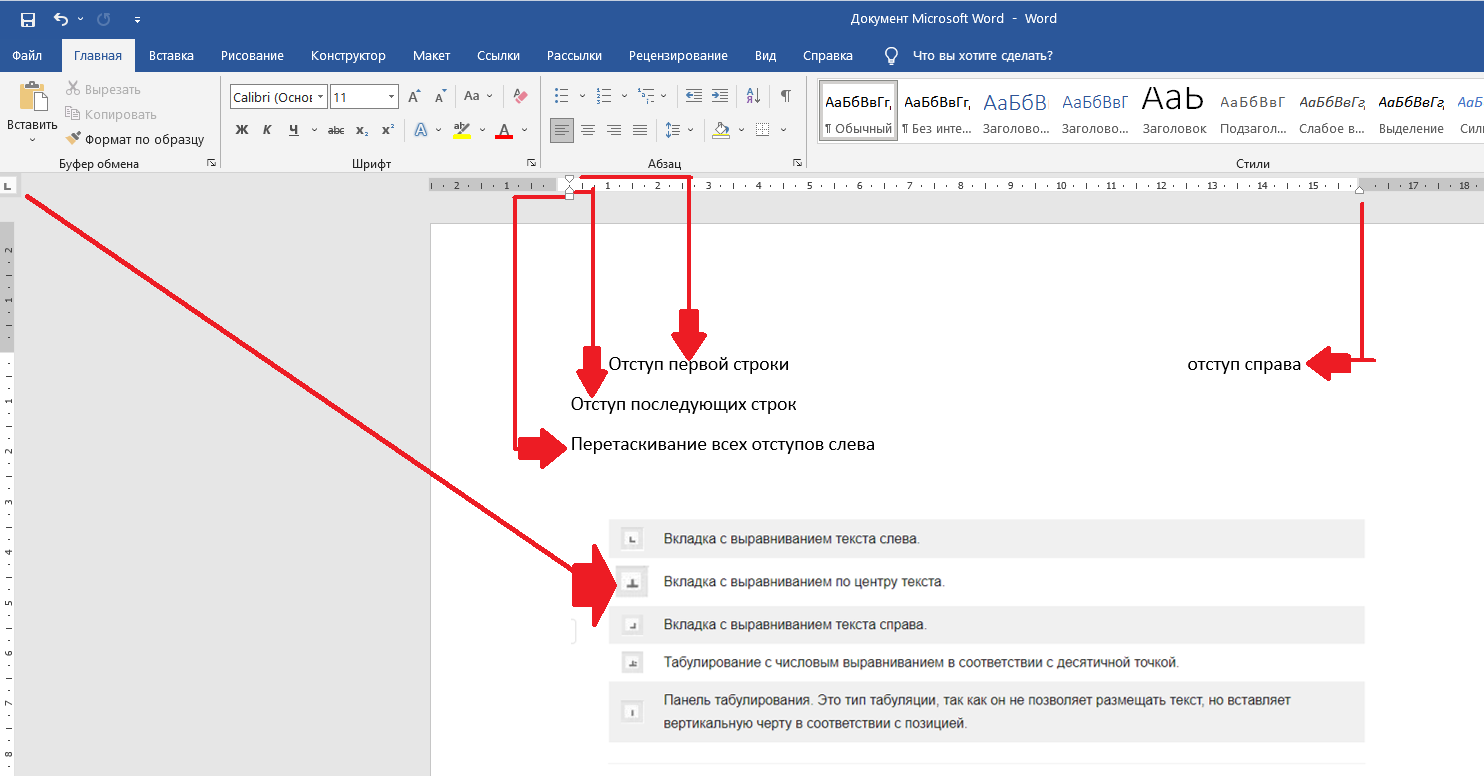Increase font size with the large A icon

pos(414,97)
